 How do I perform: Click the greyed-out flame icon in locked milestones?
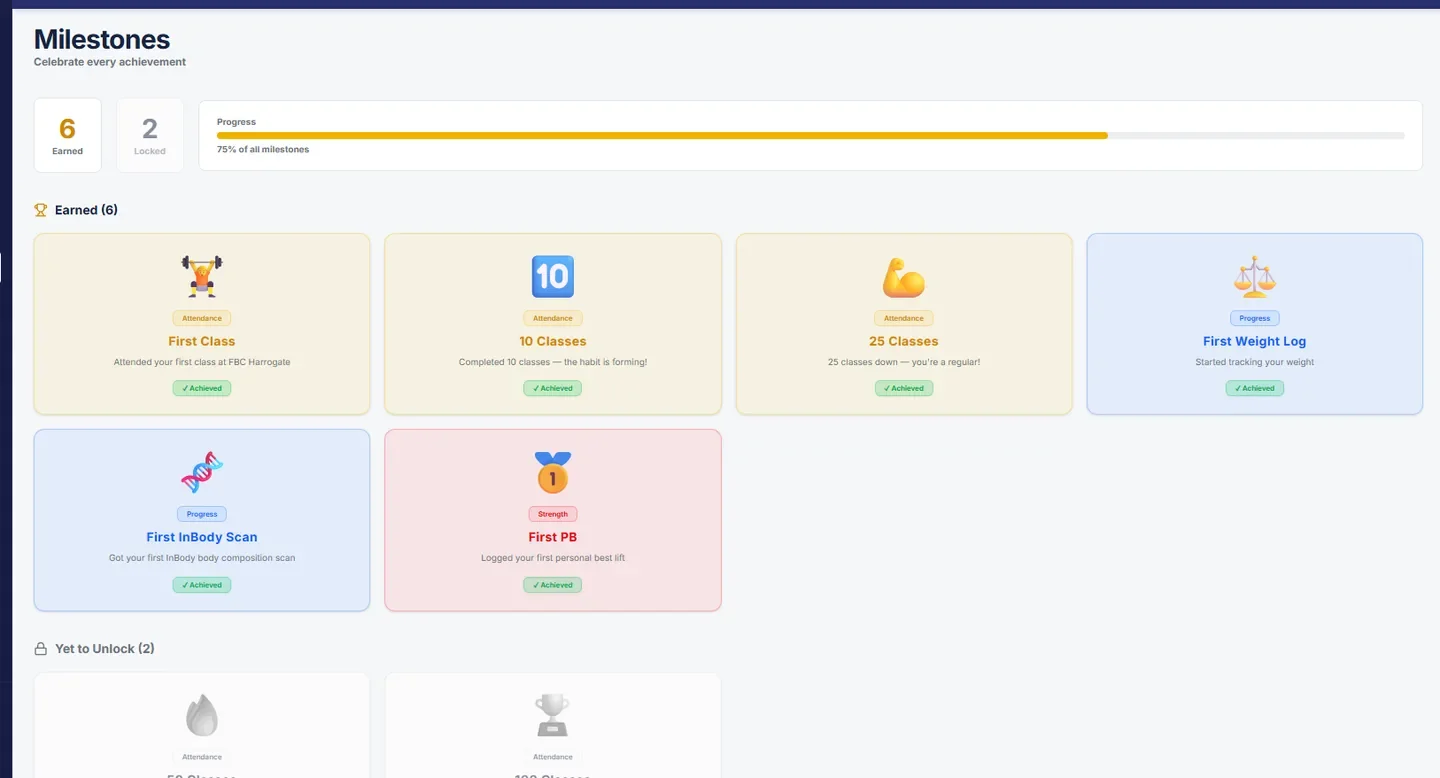point(202,715)
